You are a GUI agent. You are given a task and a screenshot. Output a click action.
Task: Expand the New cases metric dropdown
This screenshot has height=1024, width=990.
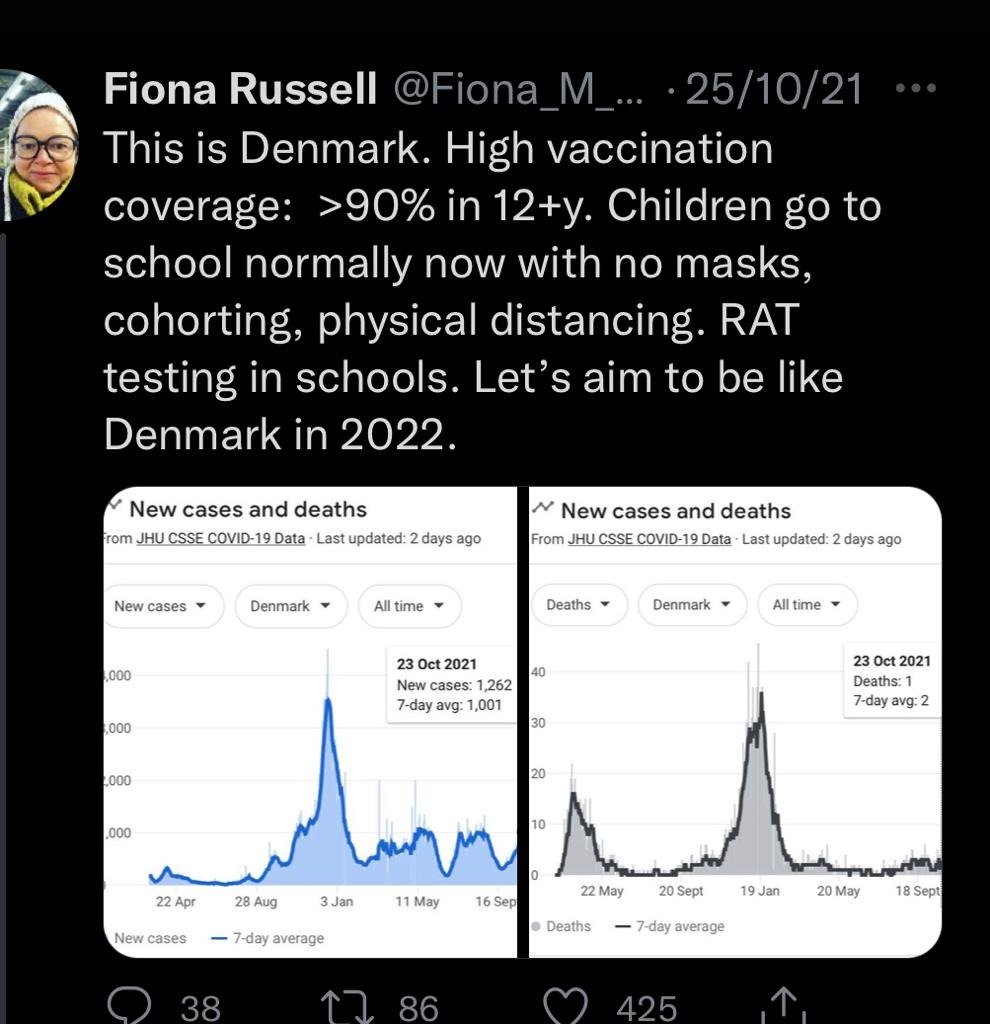tap(162, 606)
